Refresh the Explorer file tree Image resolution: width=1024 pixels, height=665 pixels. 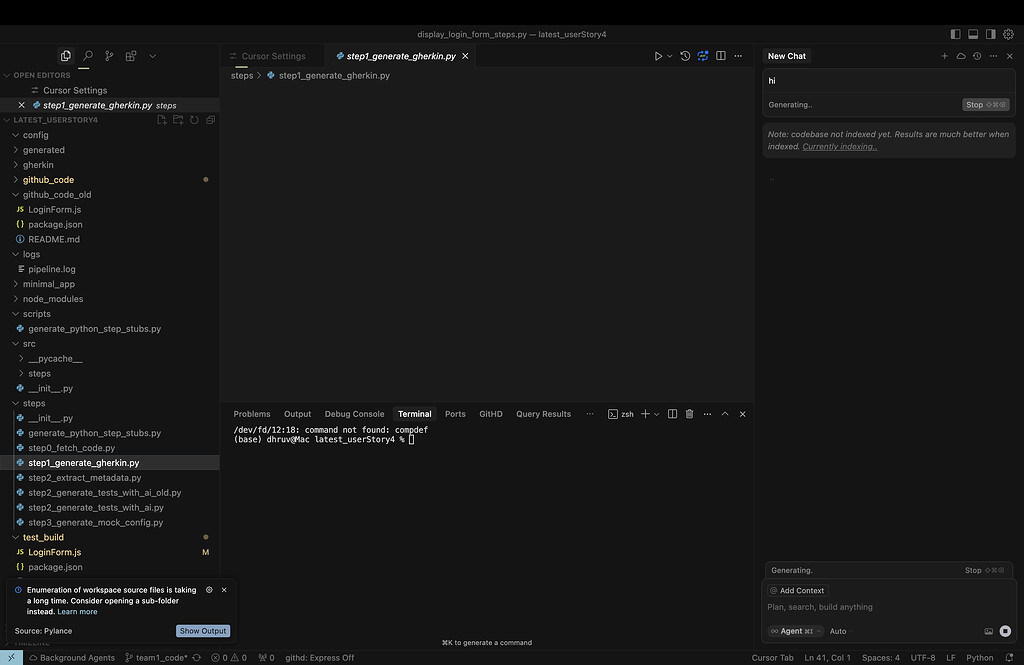tap(192, 119)
